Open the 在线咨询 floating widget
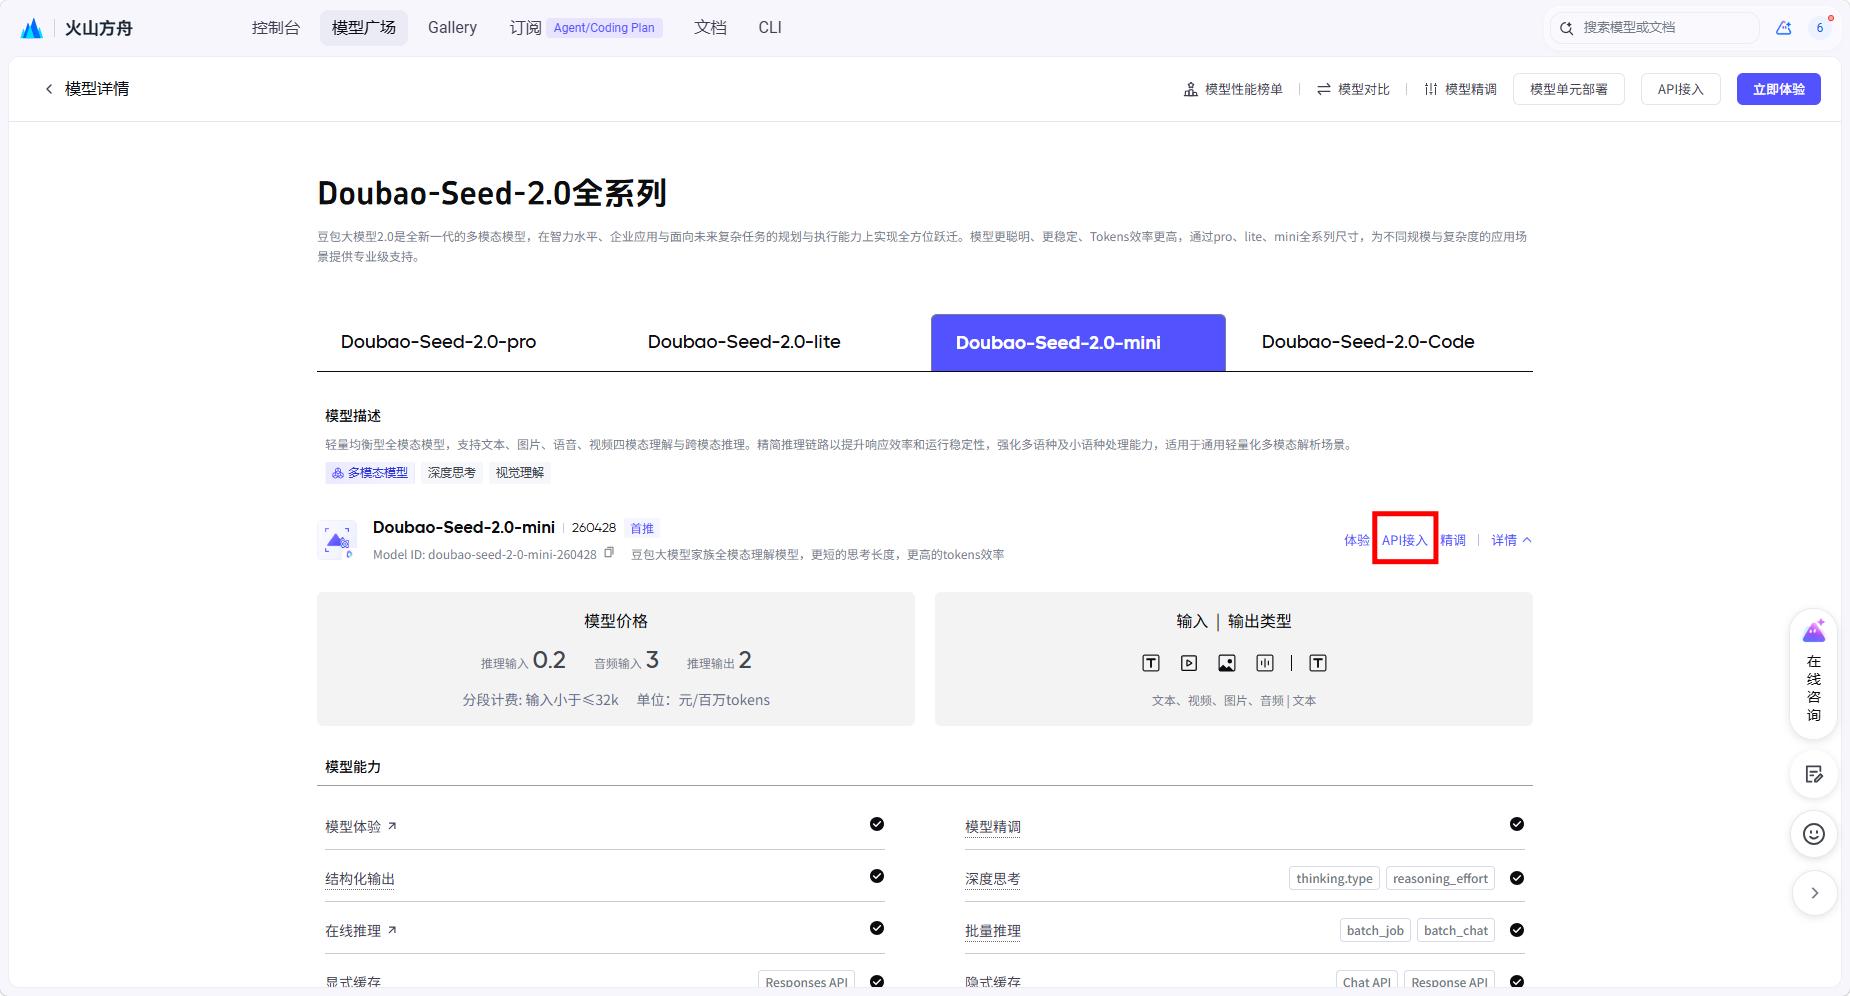The height and width of the screenshot is (996, 1850). click(1814, 673)
